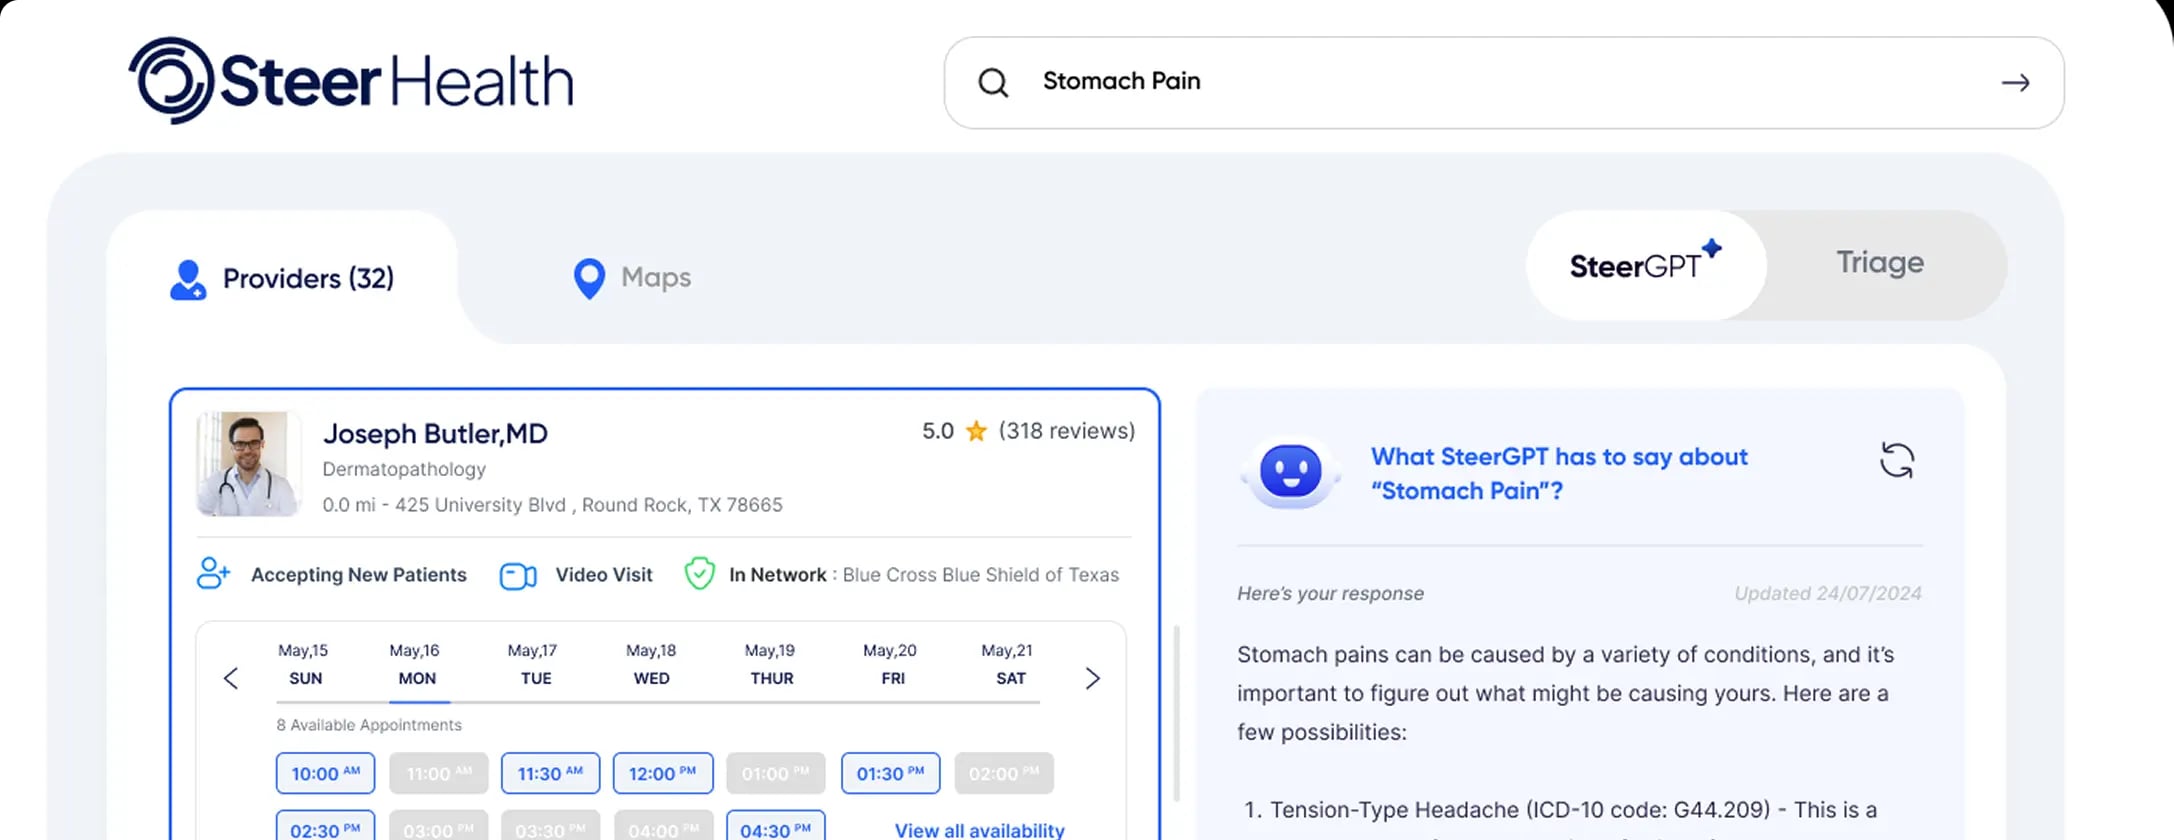
Task: Click the refresh SteerGPT response icon
Action: (1896, 461)
